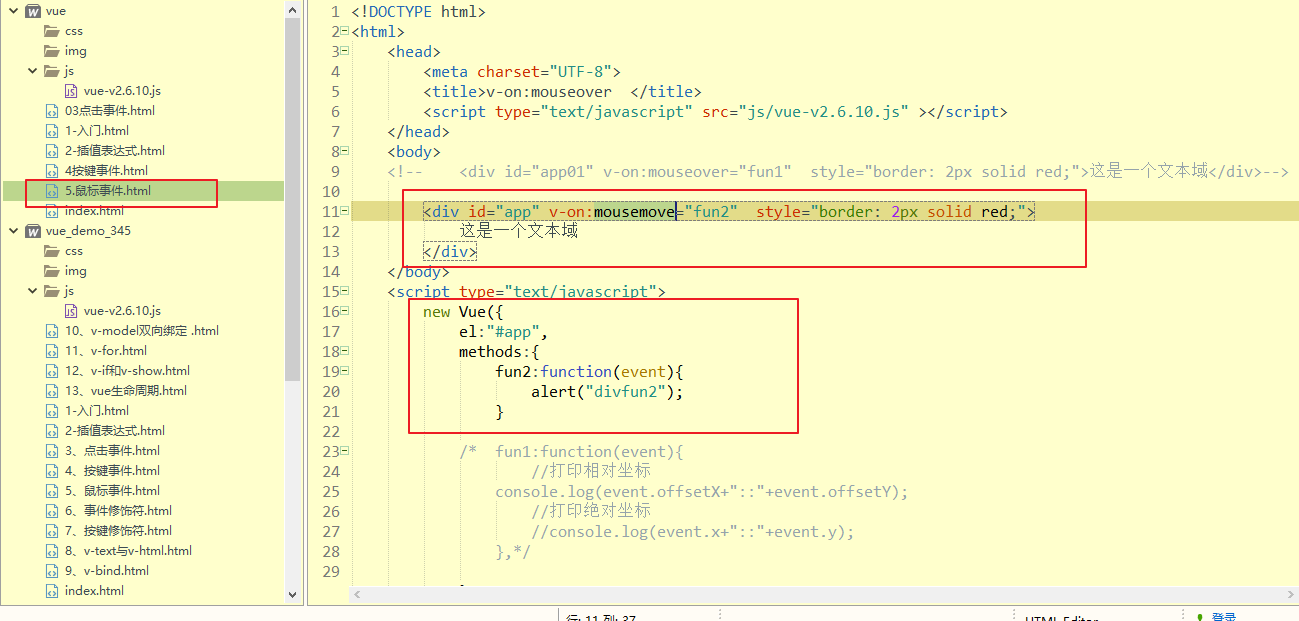Open 4、按键事件.html
The image size is (1299, 621).
[x=112, y=471]
